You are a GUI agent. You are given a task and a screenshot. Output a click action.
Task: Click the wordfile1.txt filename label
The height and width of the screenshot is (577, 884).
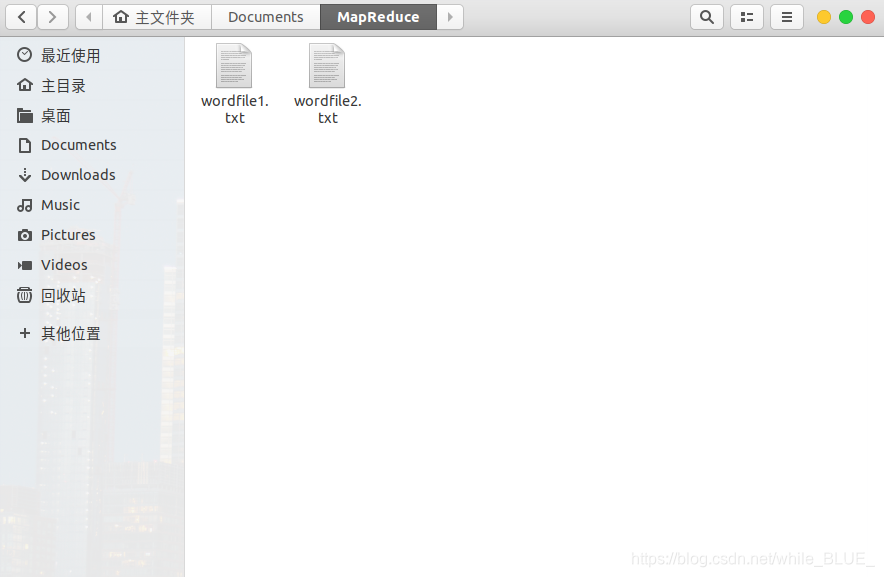pyautogui.click(x=235, y=109)
